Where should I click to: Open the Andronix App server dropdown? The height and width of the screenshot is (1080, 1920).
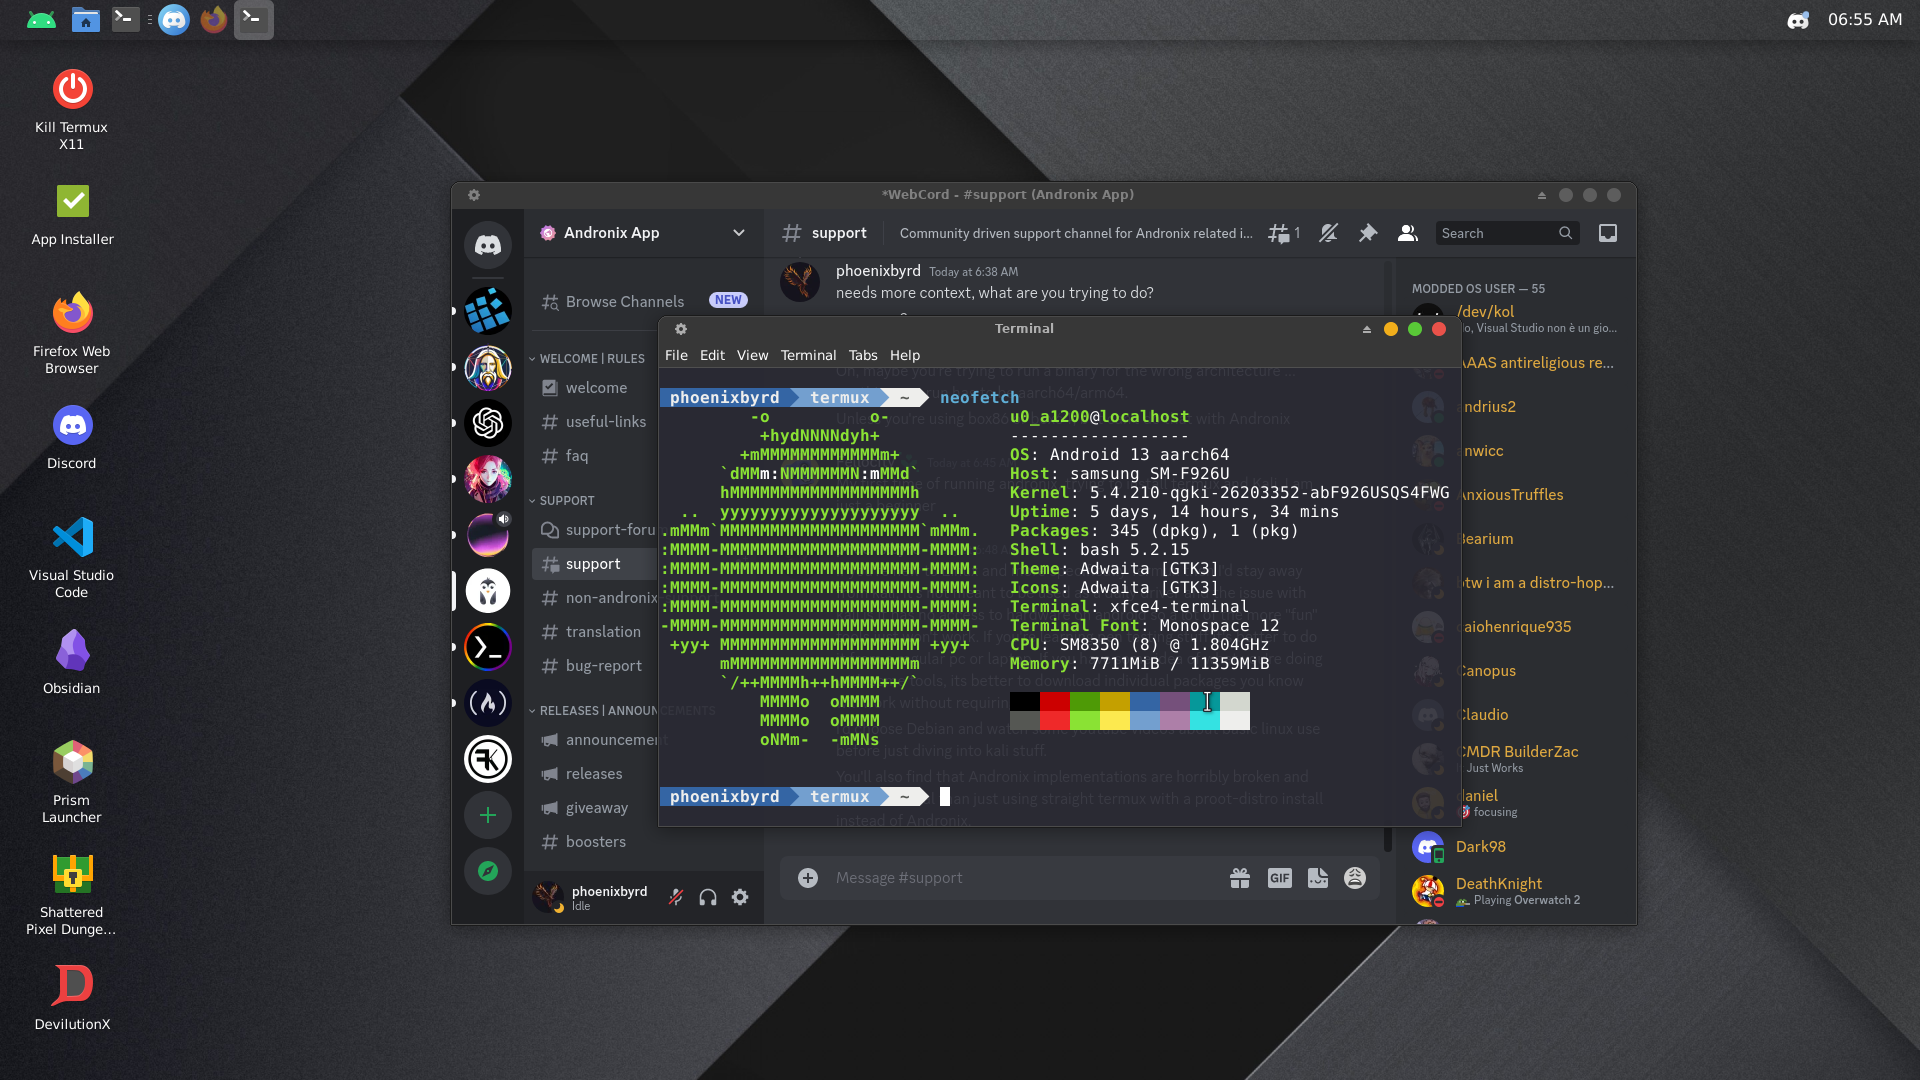740,233
